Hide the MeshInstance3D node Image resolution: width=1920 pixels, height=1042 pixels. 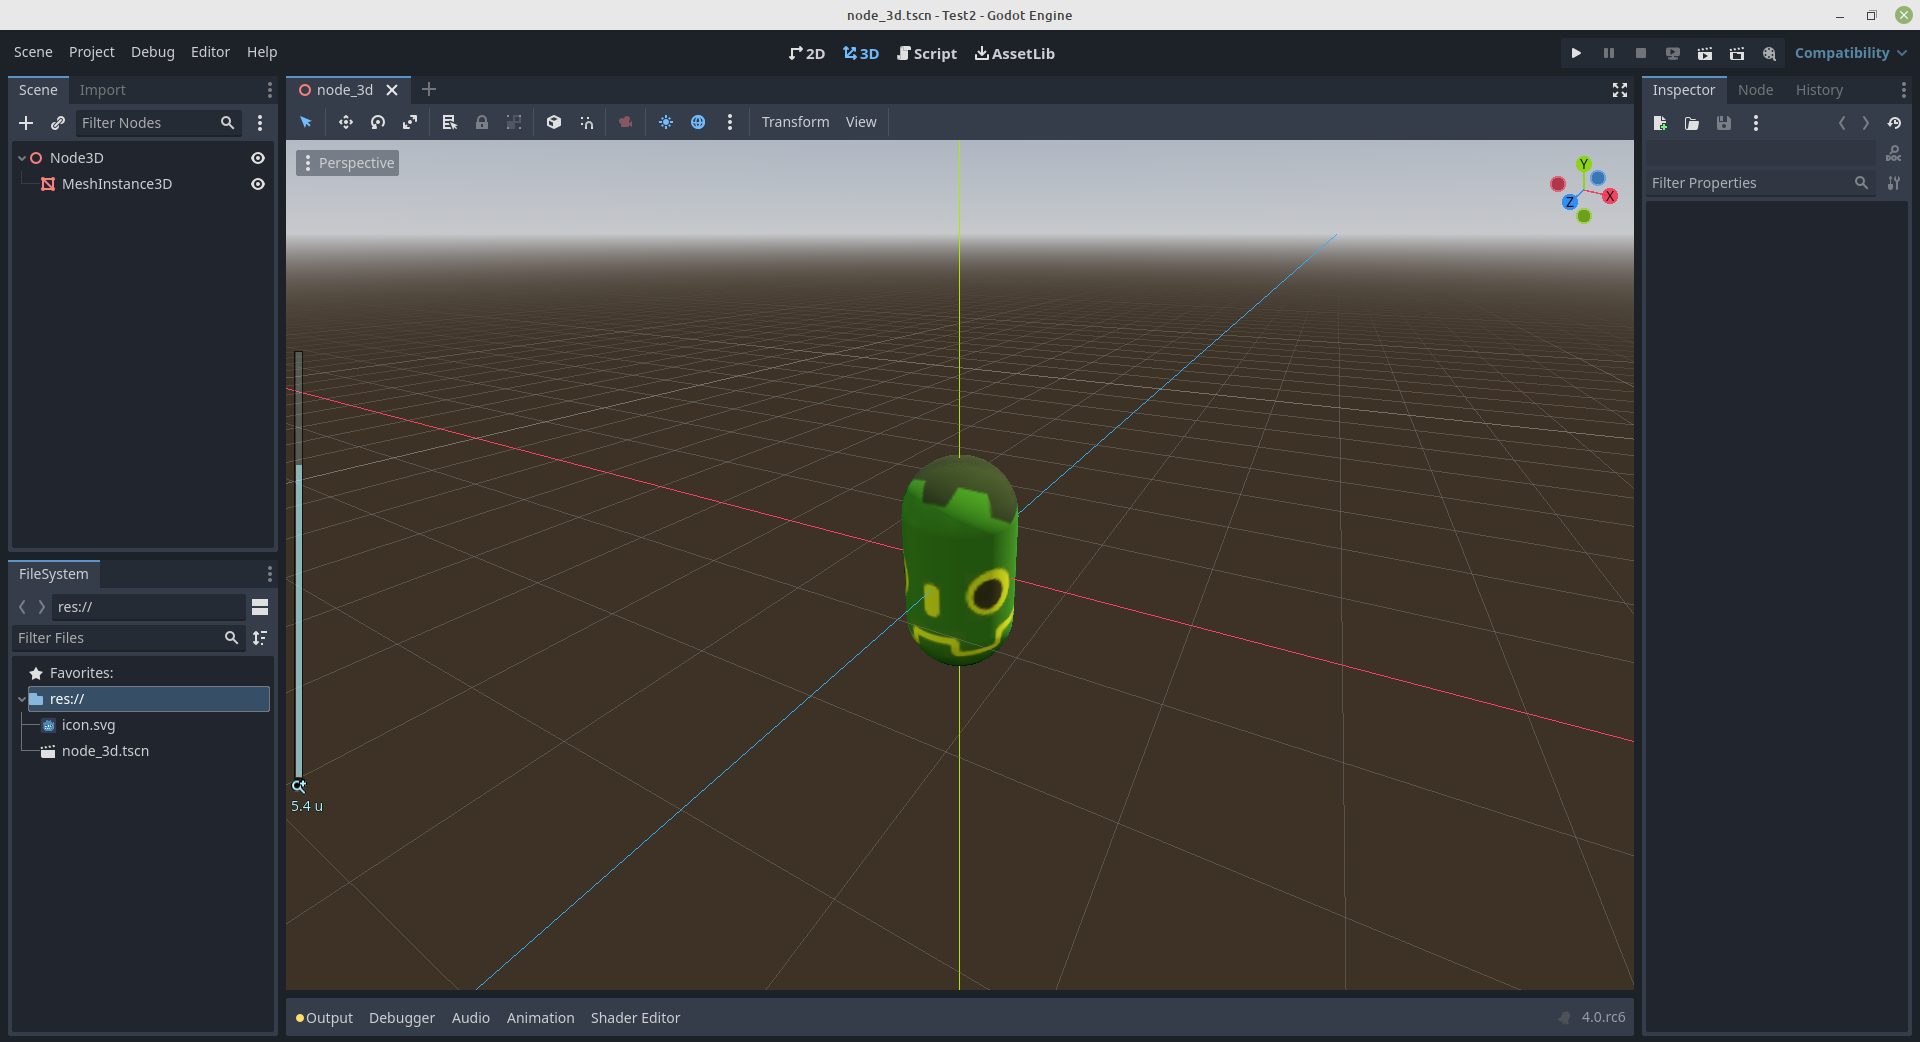point(258,184)
